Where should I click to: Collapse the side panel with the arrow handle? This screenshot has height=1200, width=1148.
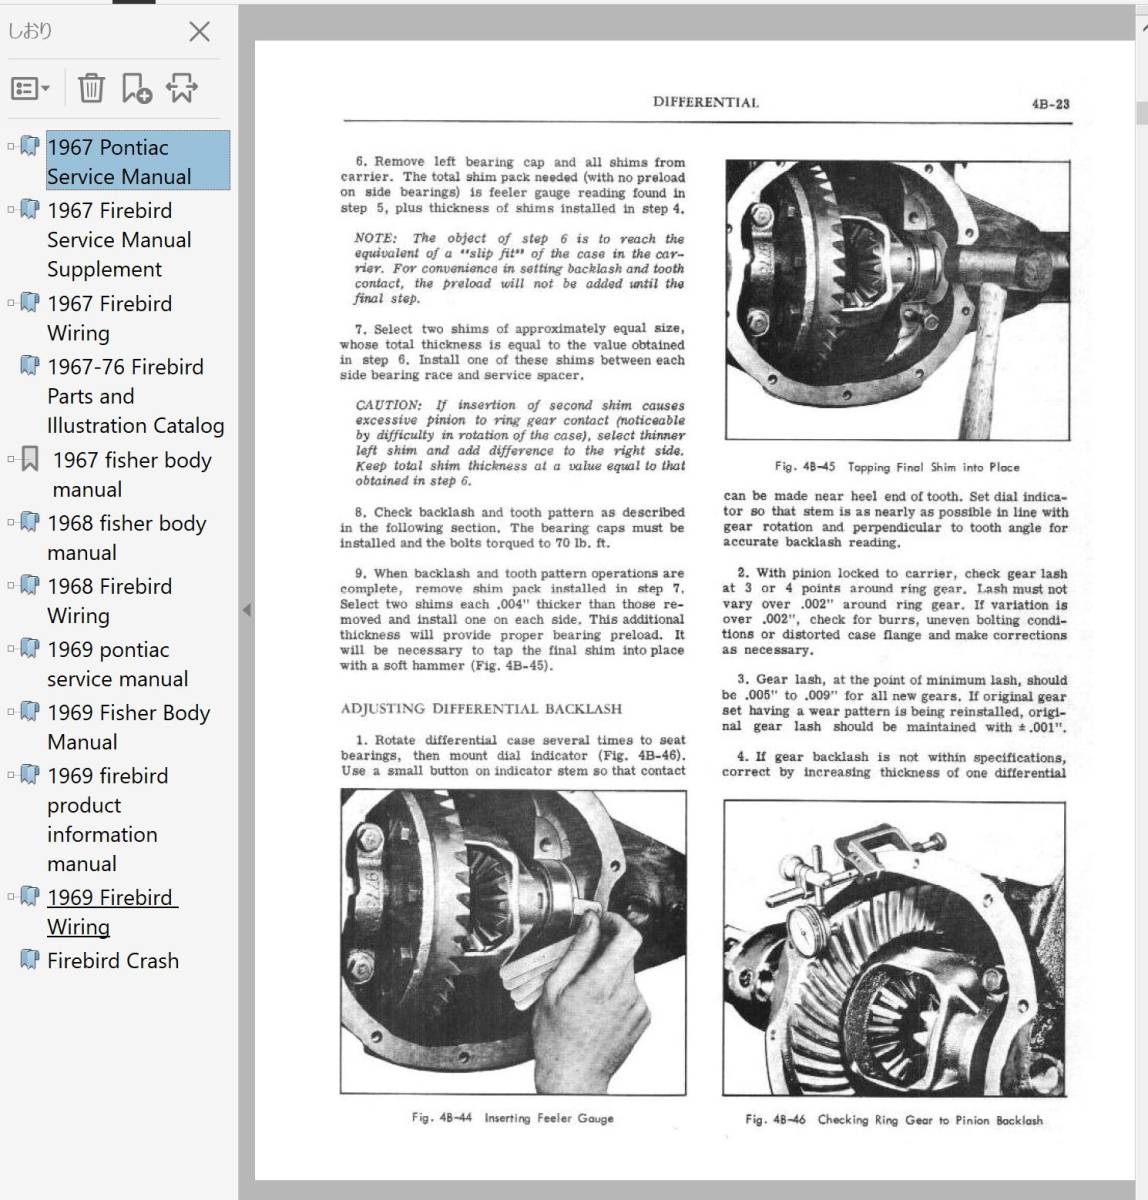tap(246, 610)
